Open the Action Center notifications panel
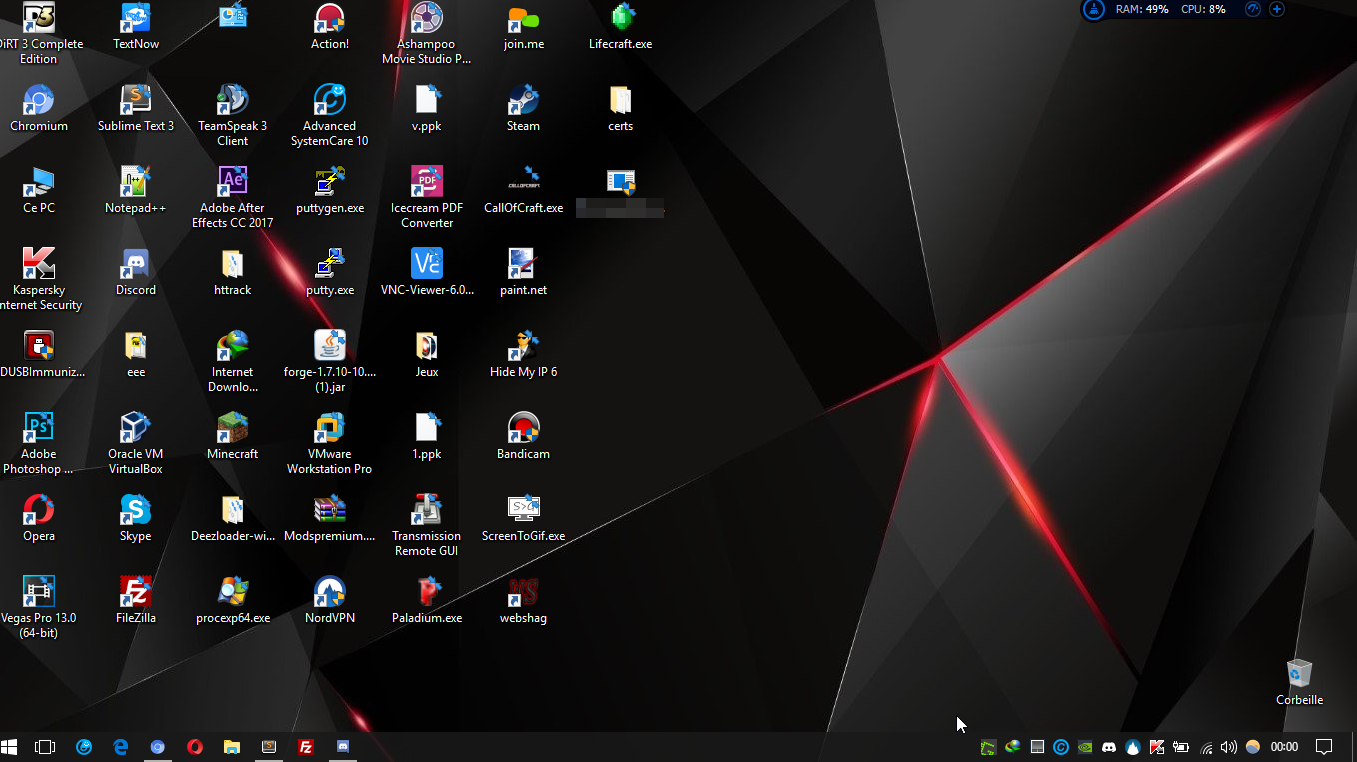 click(1324, 747)
